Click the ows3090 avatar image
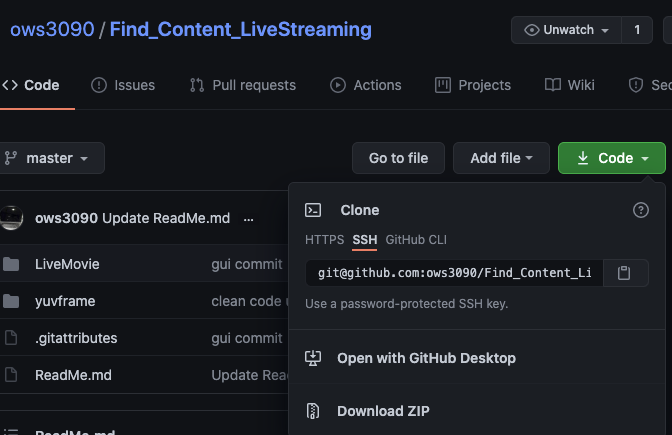The image size is (672, 435). [11, 218]
